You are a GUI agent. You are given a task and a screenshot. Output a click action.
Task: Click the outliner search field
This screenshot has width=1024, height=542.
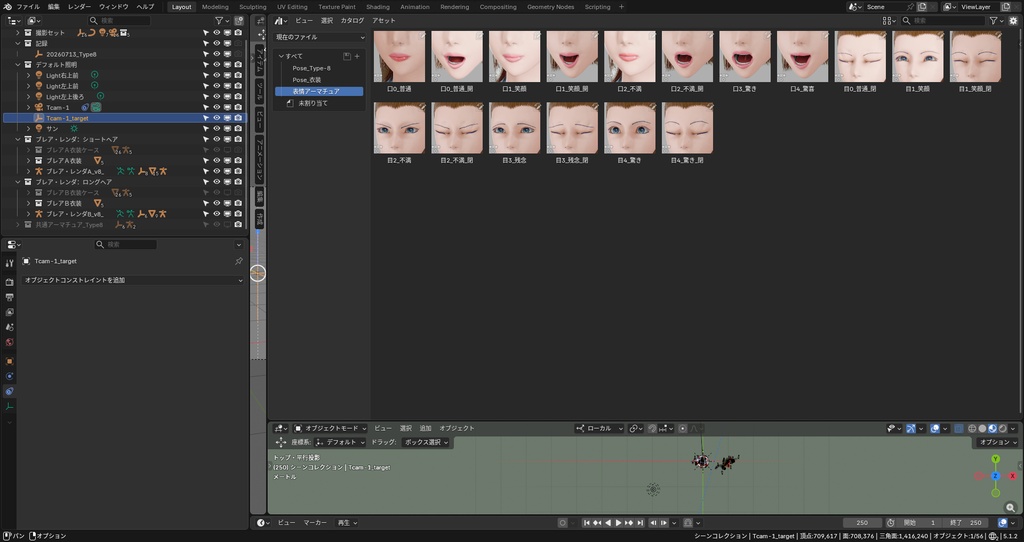[120, 21]
